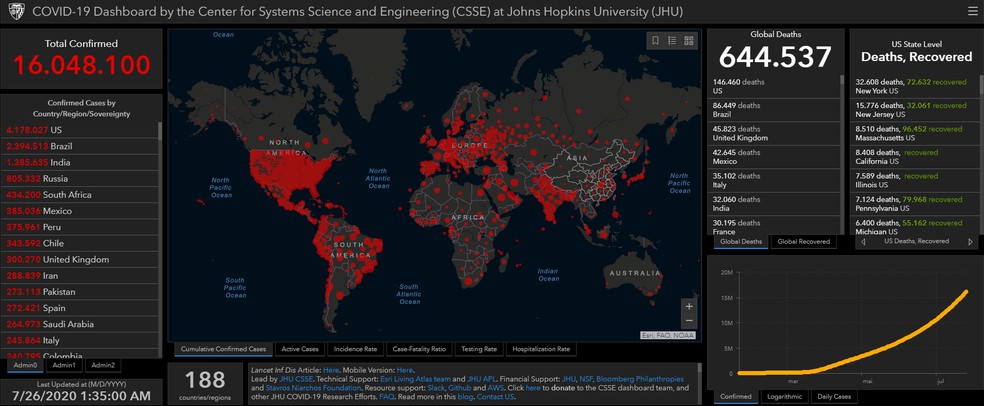Zoom out on the map with minus
This screenshot has height=406, width=984.
click(x=689, y=321)
